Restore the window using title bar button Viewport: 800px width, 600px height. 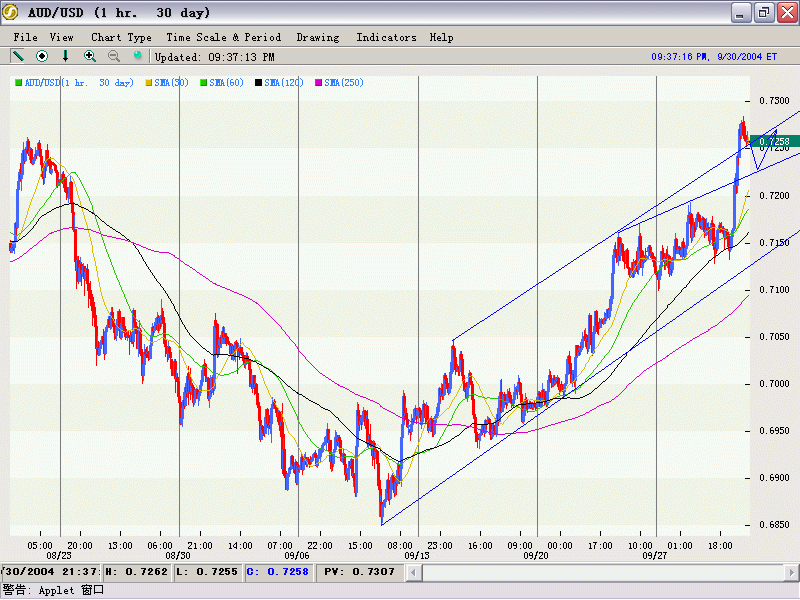pyautogui.click(x=763, y=13)
